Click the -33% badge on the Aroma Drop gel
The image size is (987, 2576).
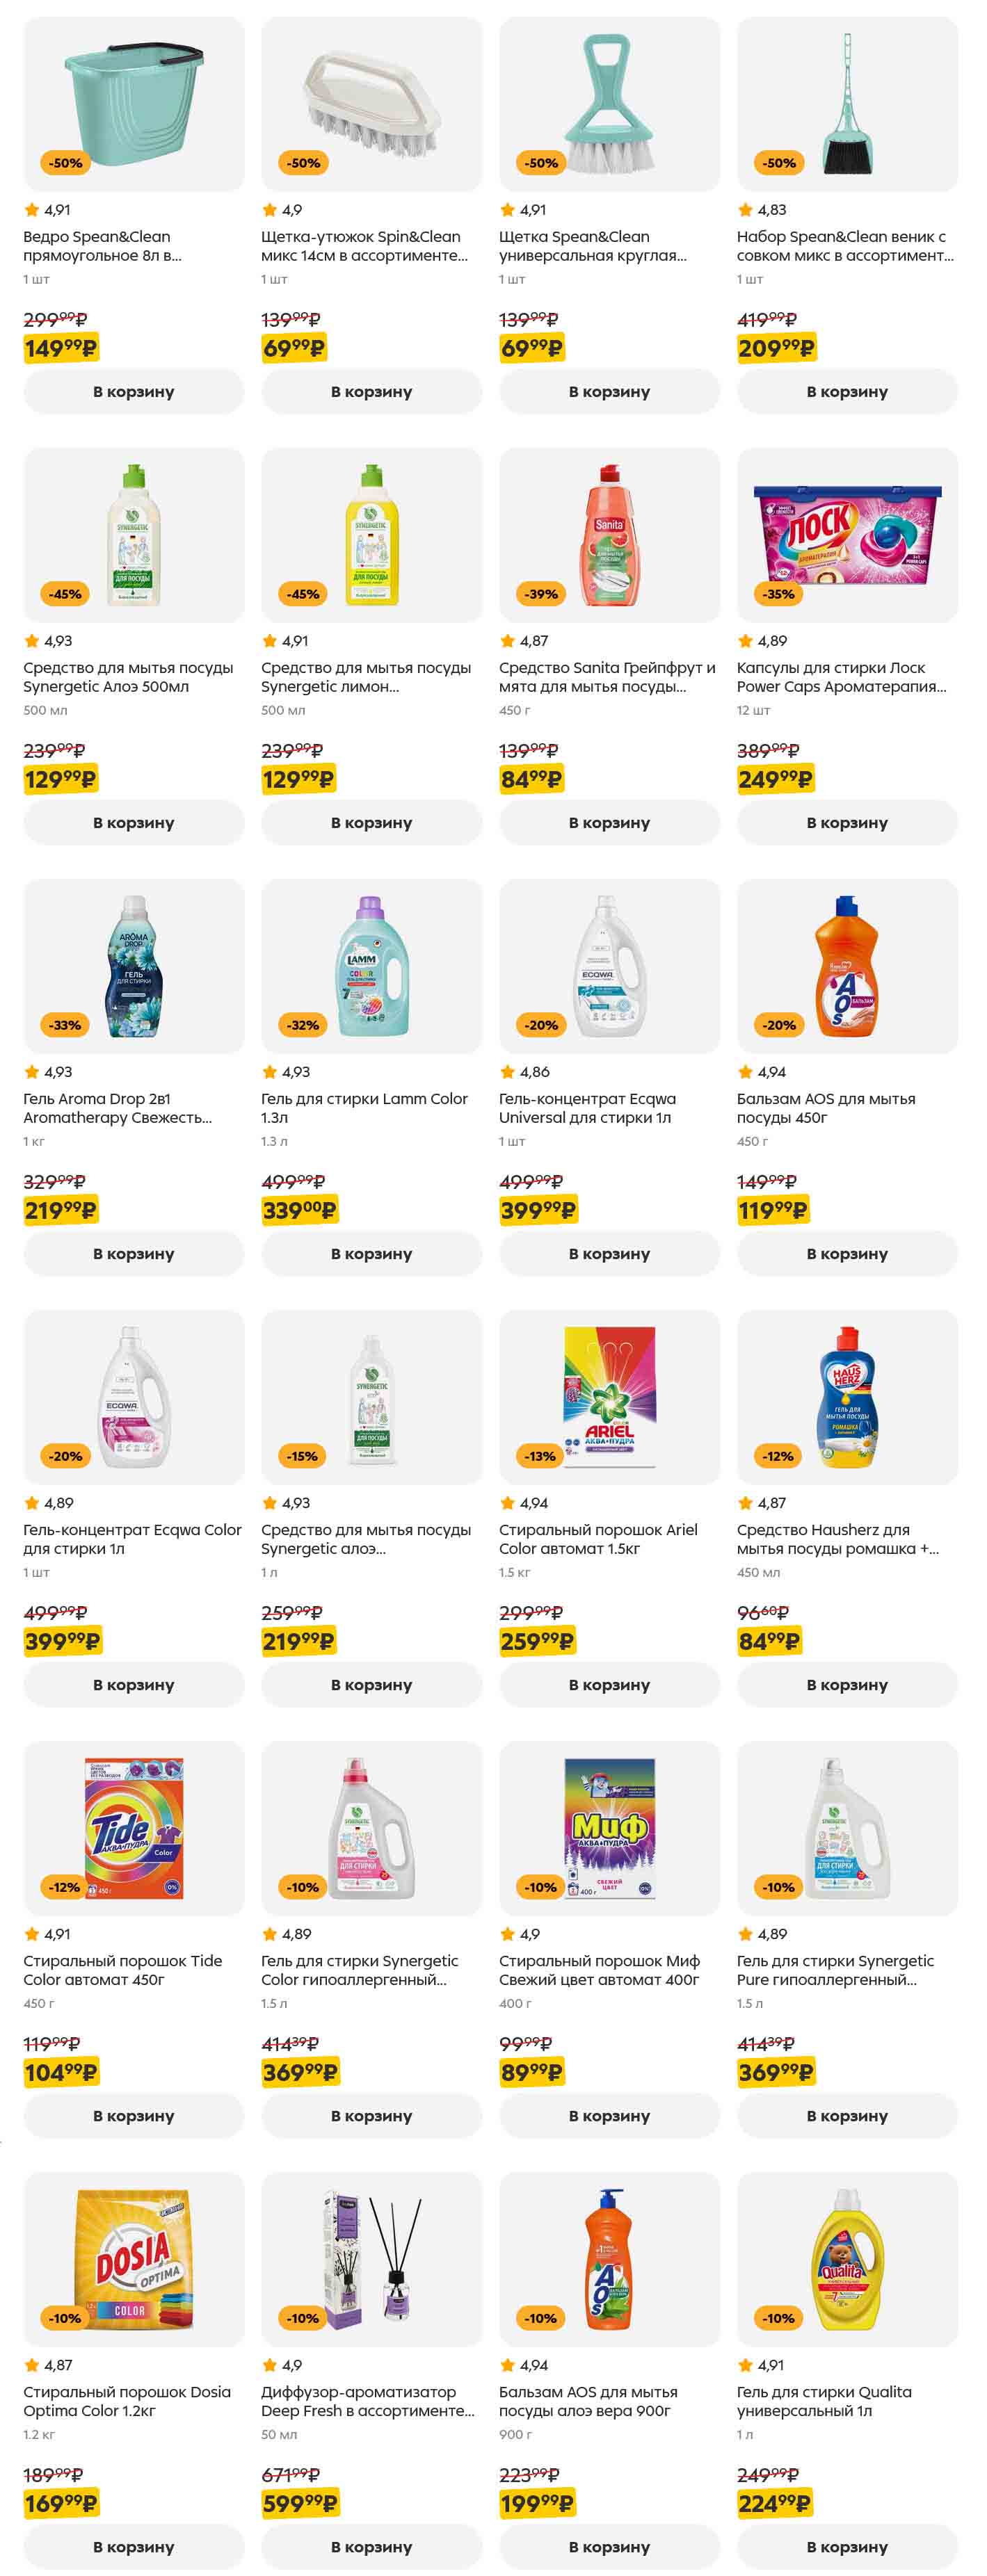(66, 1025)
